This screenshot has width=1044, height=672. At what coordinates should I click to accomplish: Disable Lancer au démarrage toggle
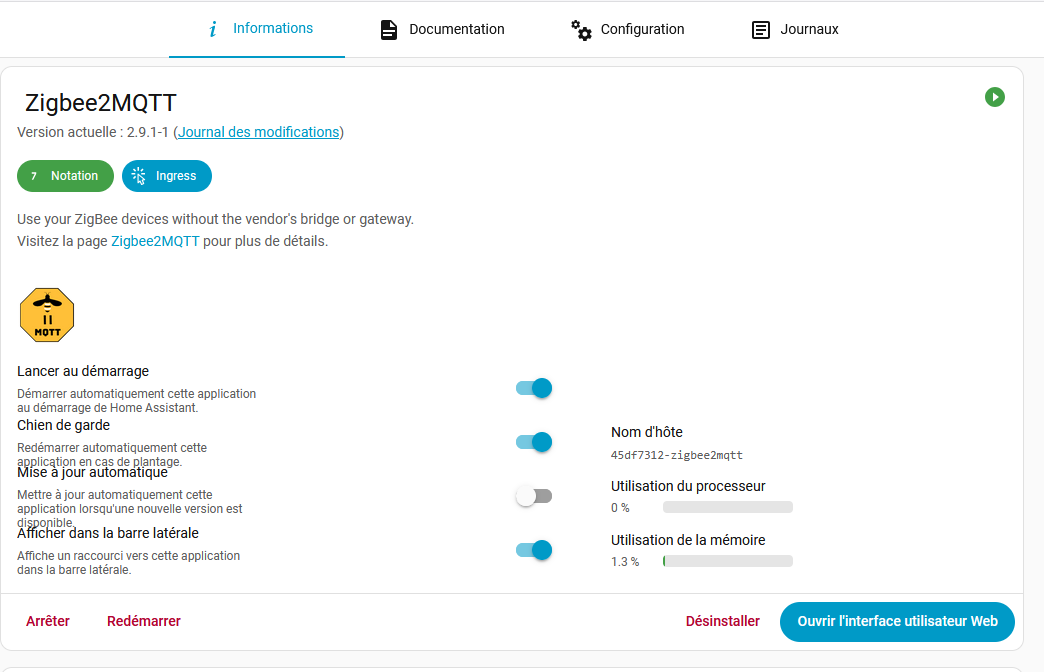click(534, 388)
